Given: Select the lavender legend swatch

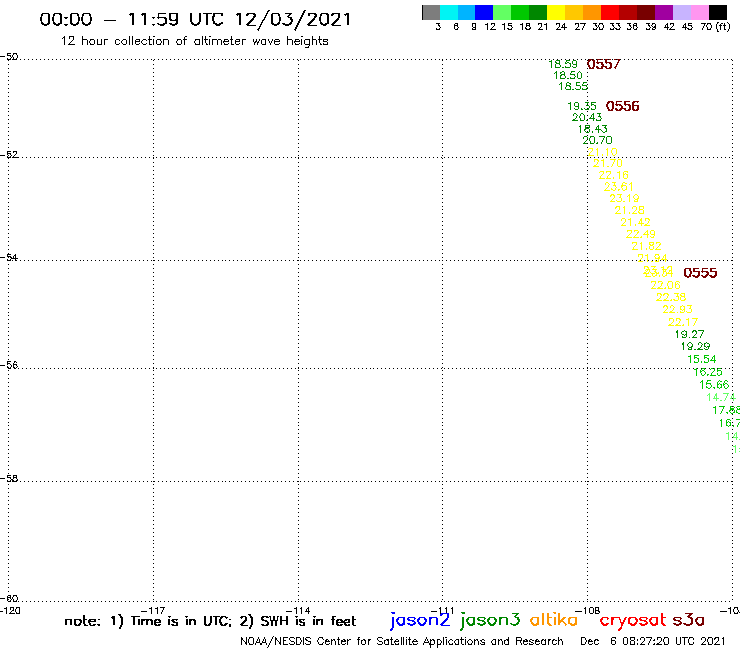Looking at the screenshot, I should [682, 12].
